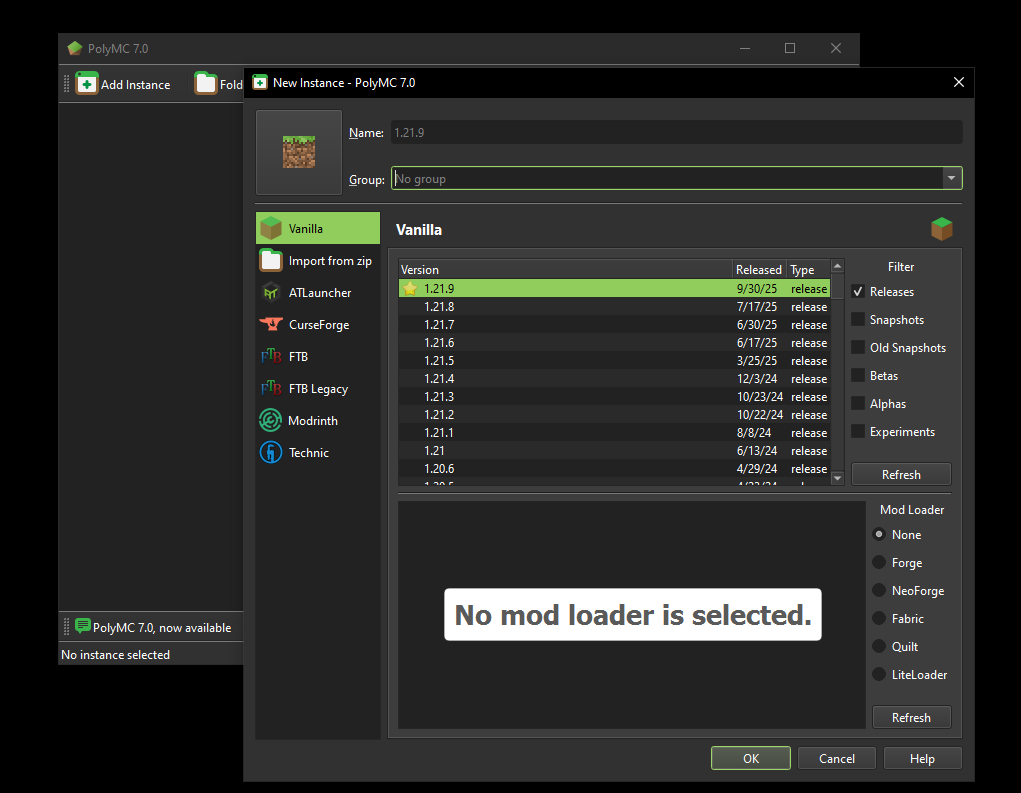Screen dimensions: 1021x793
Task: Open the Import from zip page
Action: (x=318, y=260)
